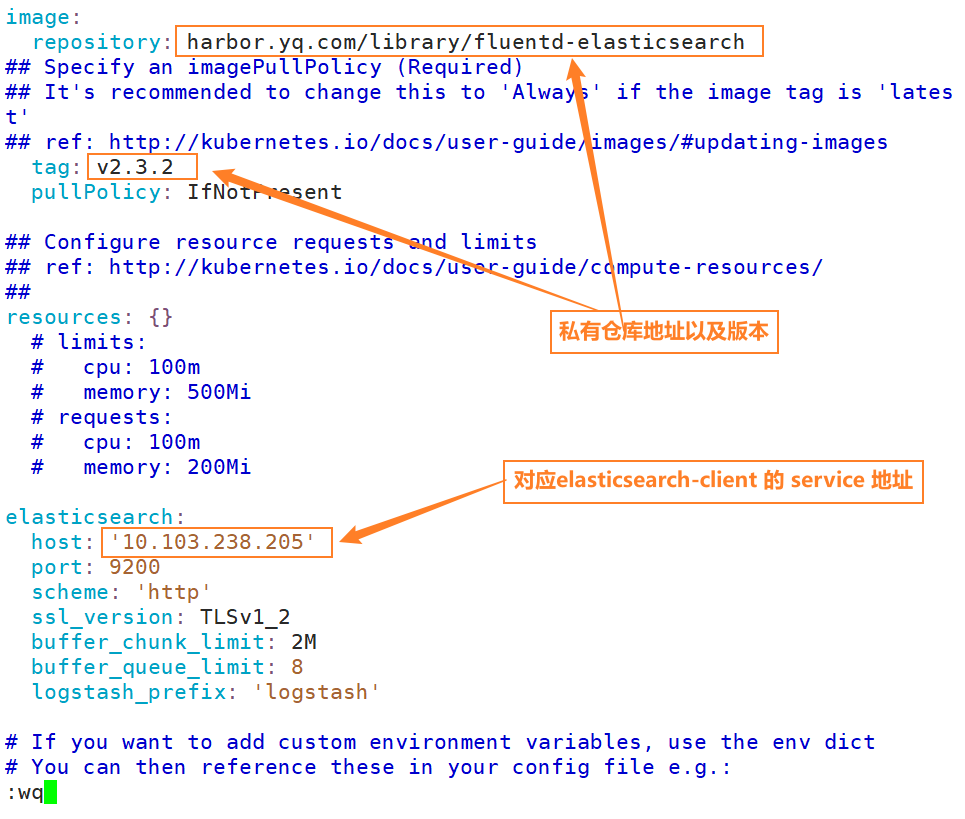Click the v2.3.2 tag value

(135, 167)
